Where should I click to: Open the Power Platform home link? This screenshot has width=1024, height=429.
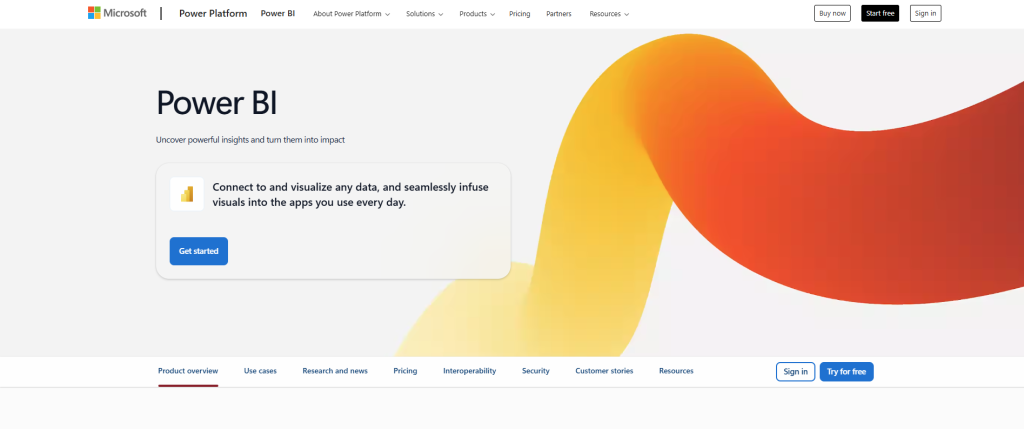pyautogui.click(x=211, y=14)
